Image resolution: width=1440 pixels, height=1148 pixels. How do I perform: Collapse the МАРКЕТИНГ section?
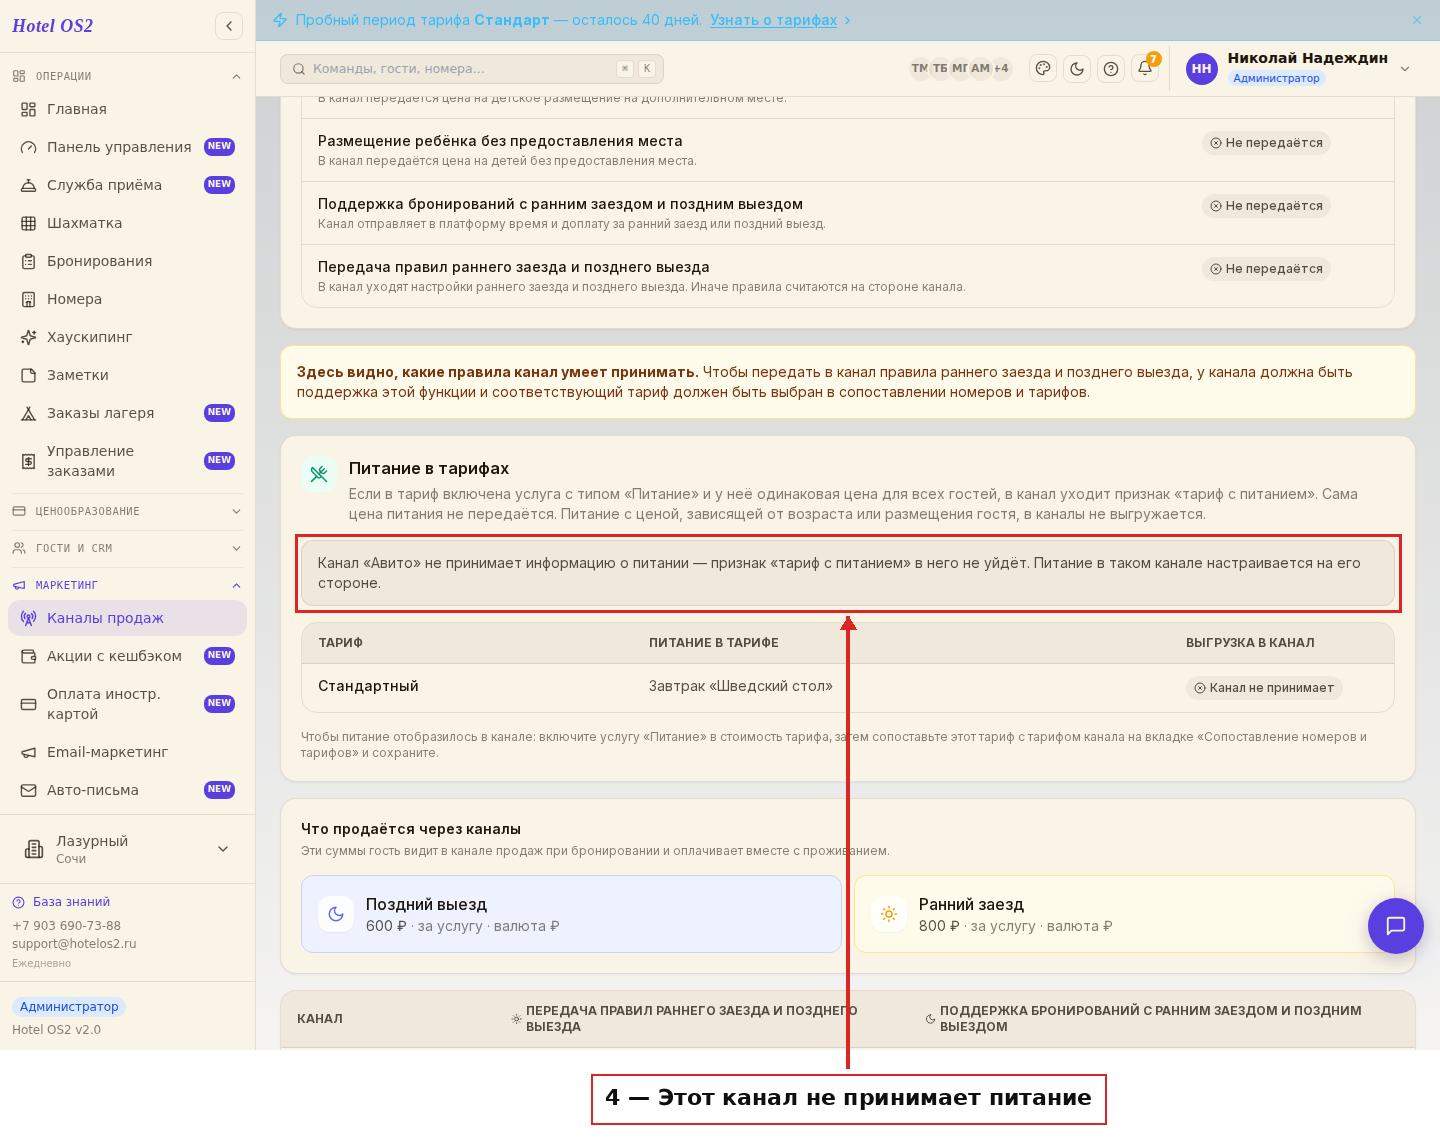pos(127,585)
